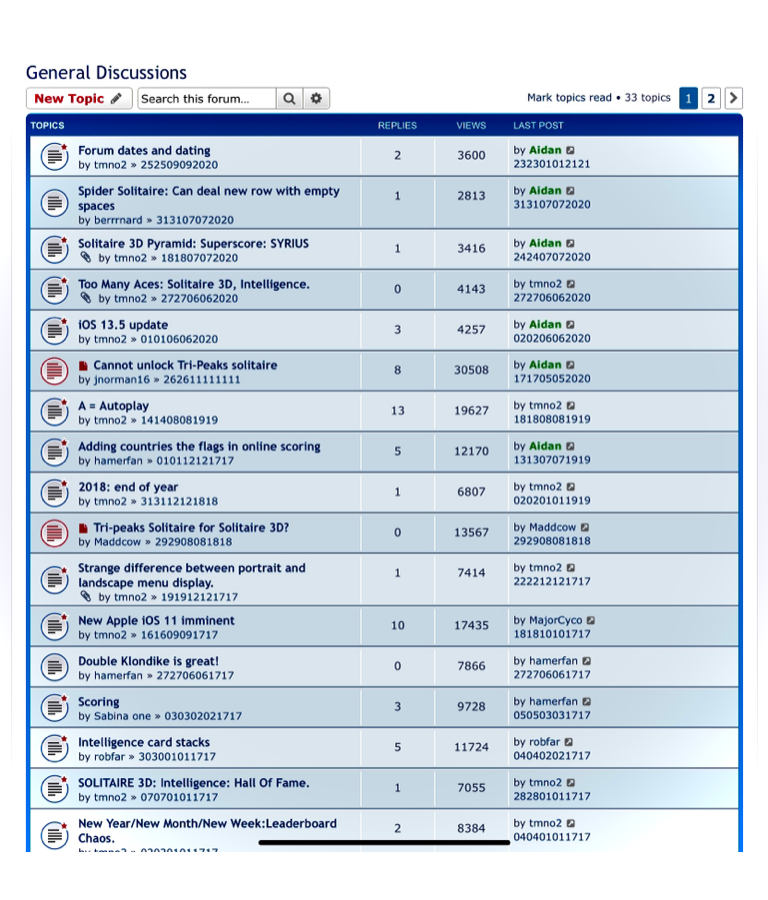Open topic A = Autoplay
The height and width of the screenshot is (900, 768).
[x=114, y=406]
